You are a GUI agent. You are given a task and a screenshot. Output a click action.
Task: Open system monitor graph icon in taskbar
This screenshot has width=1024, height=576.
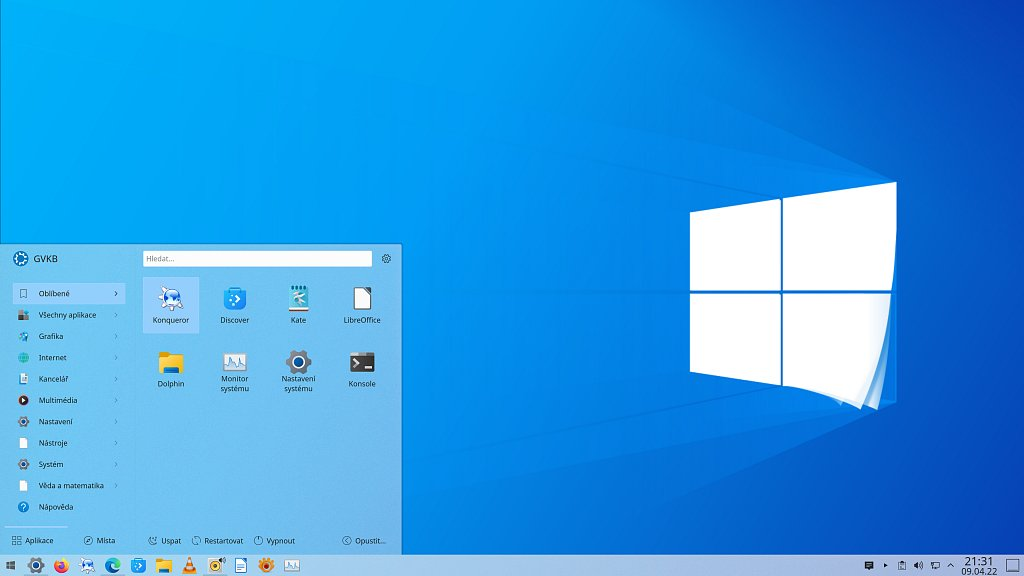tap(292, 566)
